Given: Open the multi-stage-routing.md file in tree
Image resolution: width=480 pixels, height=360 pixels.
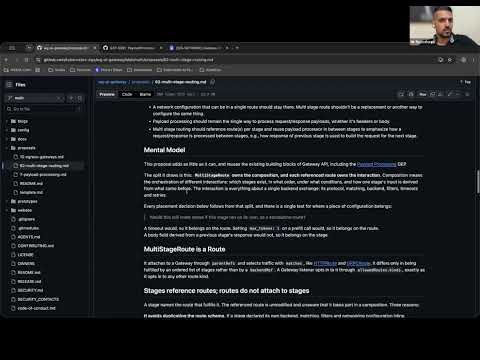Looking at the screenshot, I should tap(44, 166).
